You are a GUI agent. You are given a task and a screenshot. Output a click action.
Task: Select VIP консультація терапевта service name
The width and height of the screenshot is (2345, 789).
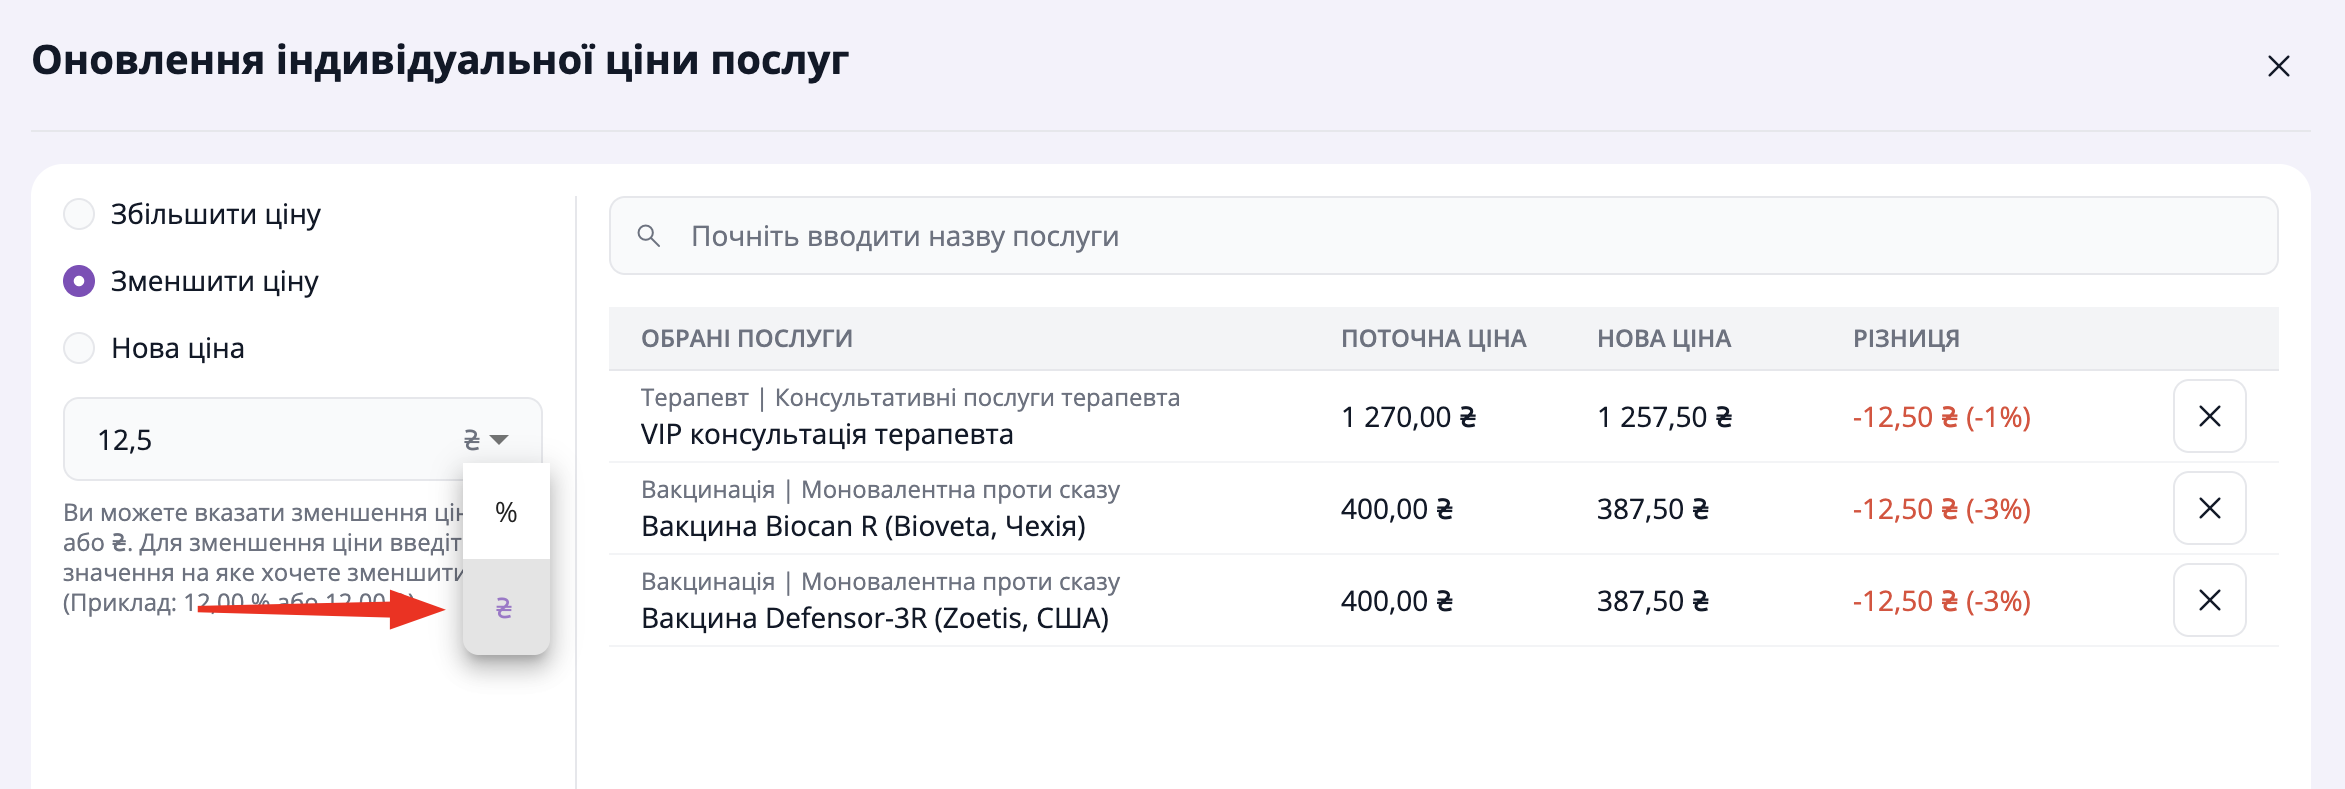827,435
